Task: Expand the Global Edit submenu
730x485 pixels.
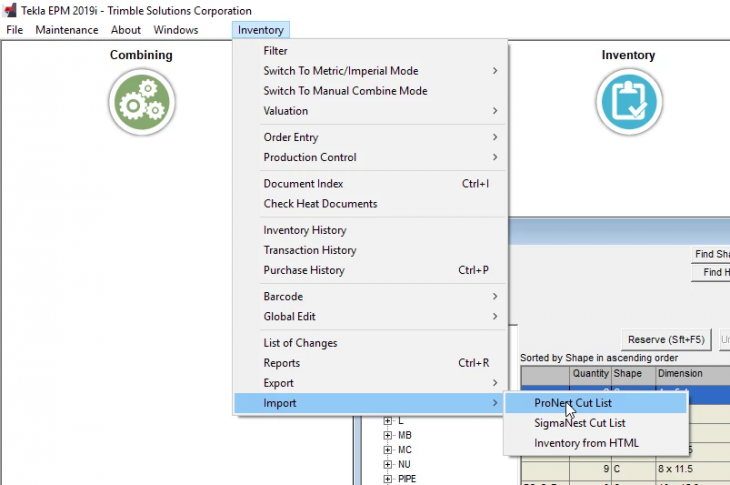Action: click(x=370, y=317)
